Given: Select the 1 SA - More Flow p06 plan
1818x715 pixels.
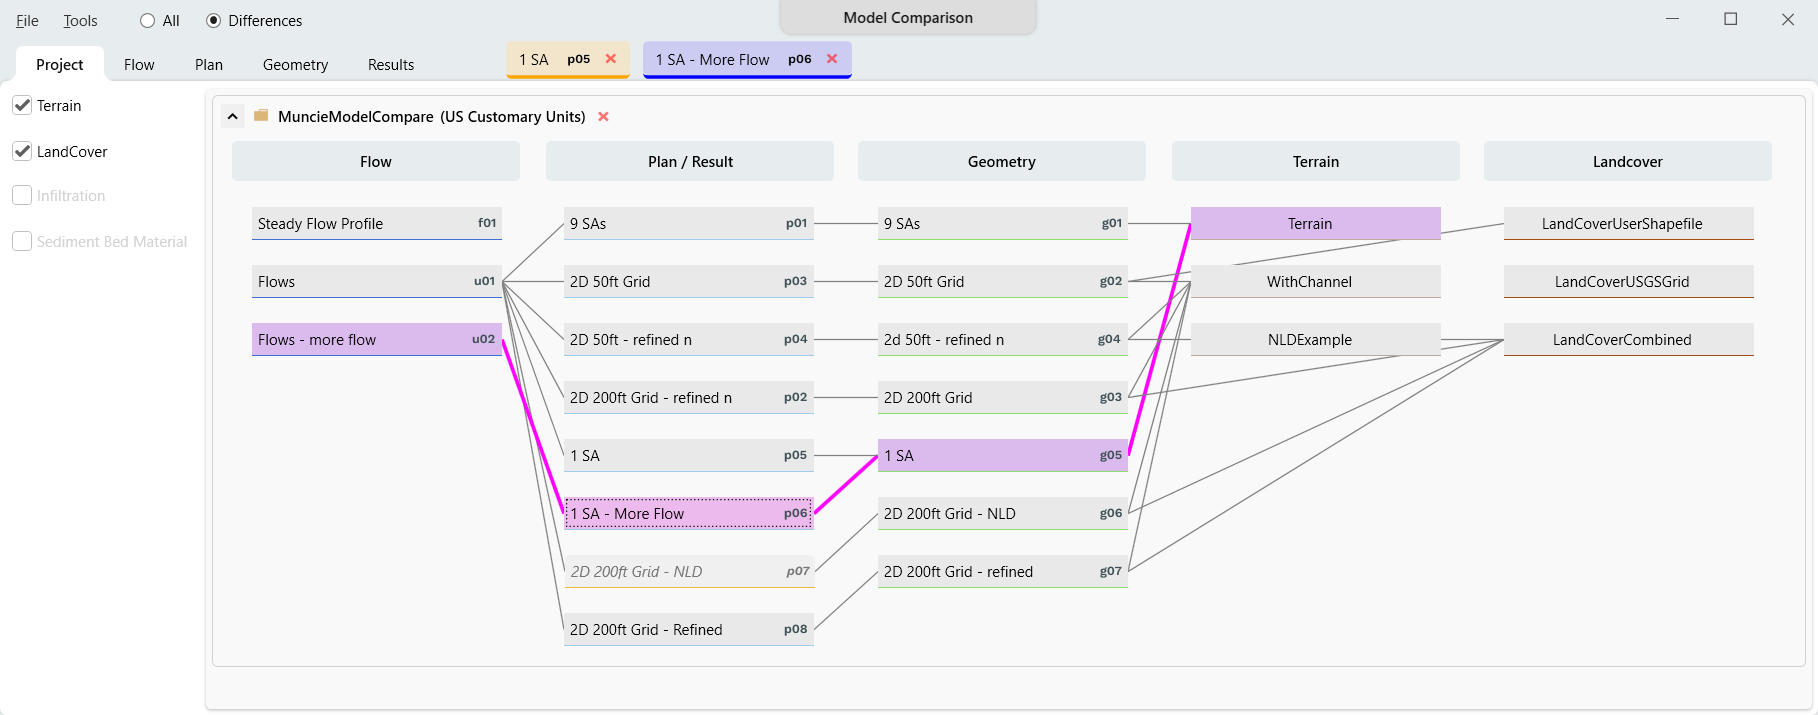Looking at the screenshot, I should (688, 514).
